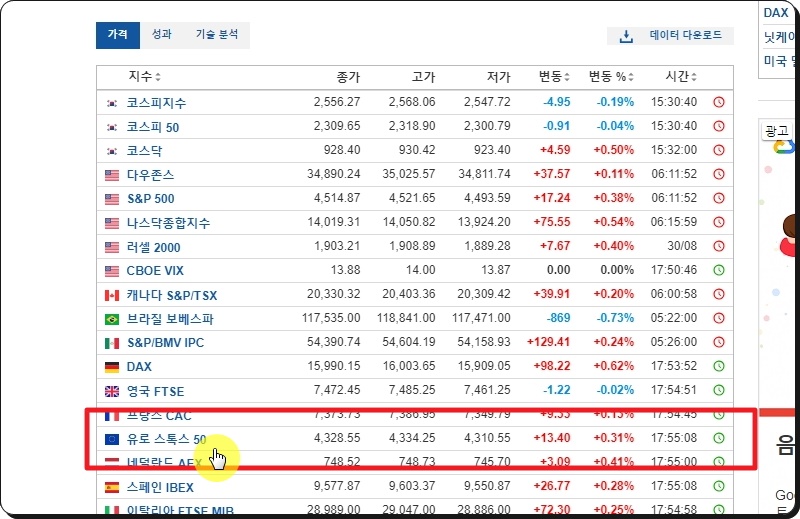Open the 성과 tab
The image size is (800, 519).
point(162,35)
